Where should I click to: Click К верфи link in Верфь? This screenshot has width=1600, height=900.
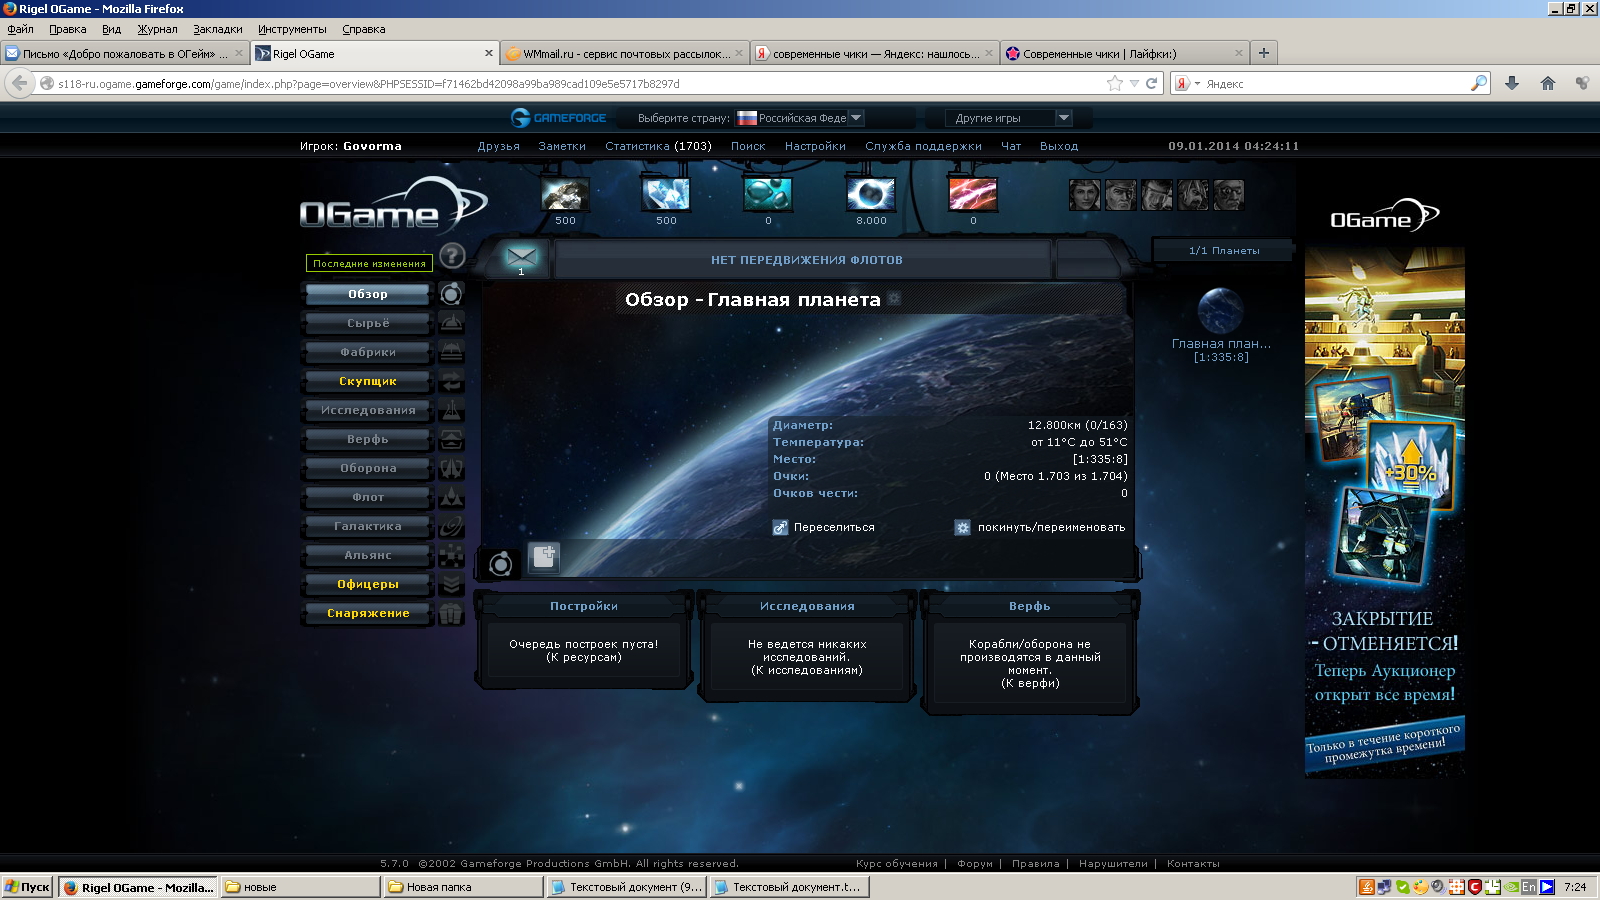coord(1030,683)
